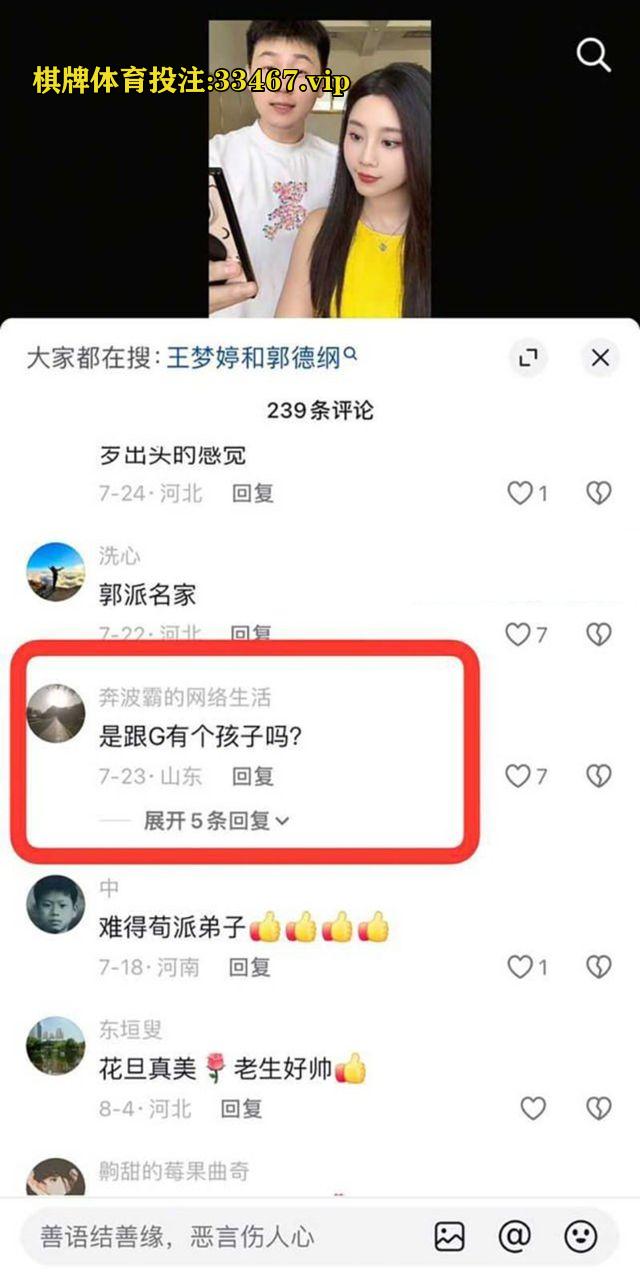Tap the 善语结善缘 comment input field
640x1276 pixels.
(225, 1236)
